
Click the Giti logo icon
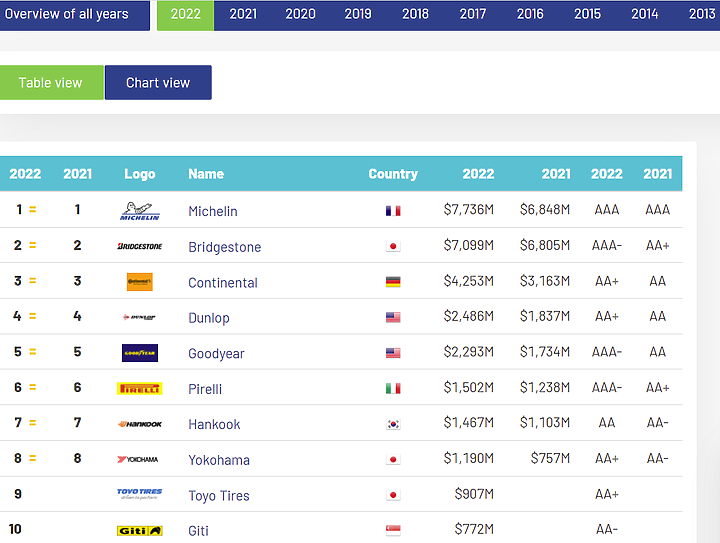tap(139, 530)
